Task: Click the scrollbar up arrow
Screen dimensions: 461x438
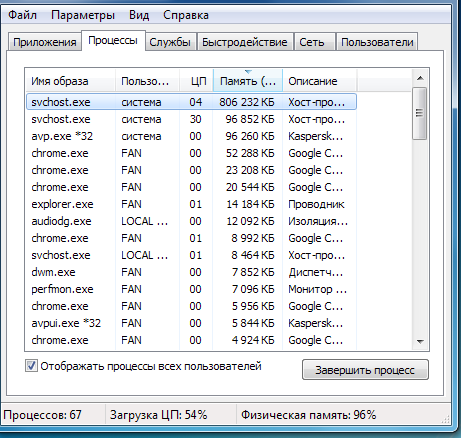Action: 420,78
